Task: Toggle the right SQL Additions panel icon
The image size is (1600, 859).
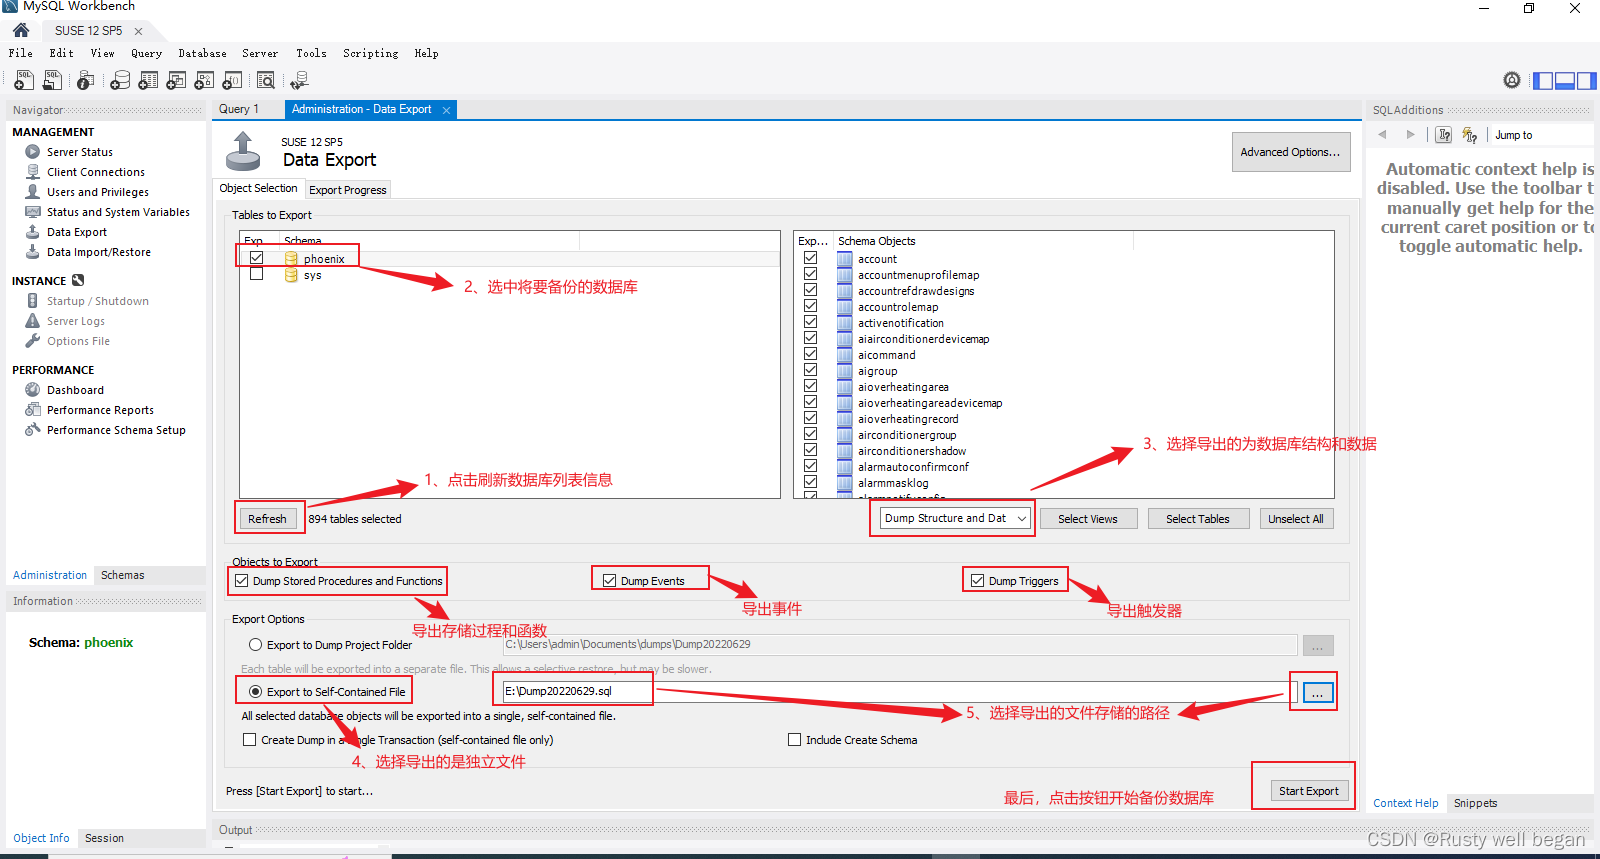Action: (1587, 81)
